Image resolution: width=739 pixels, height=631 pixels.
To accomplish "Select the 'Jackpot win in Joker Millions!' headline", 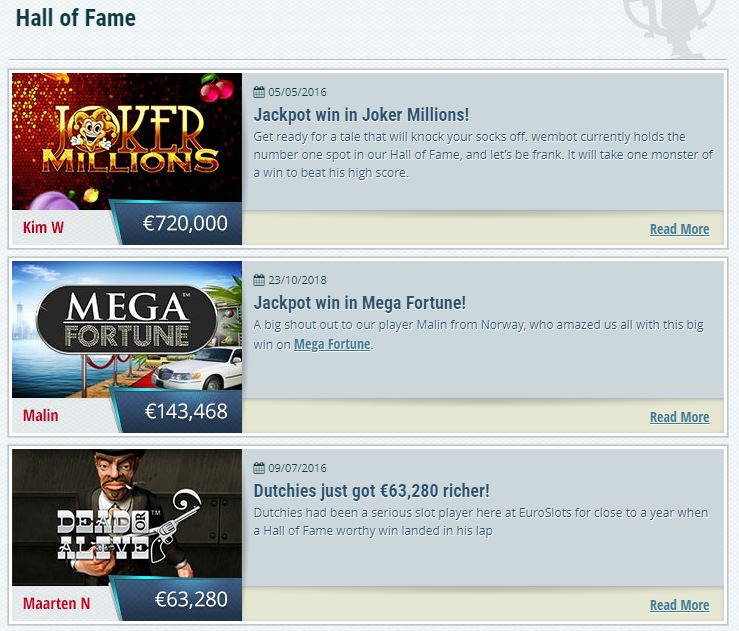I will 361,115.
